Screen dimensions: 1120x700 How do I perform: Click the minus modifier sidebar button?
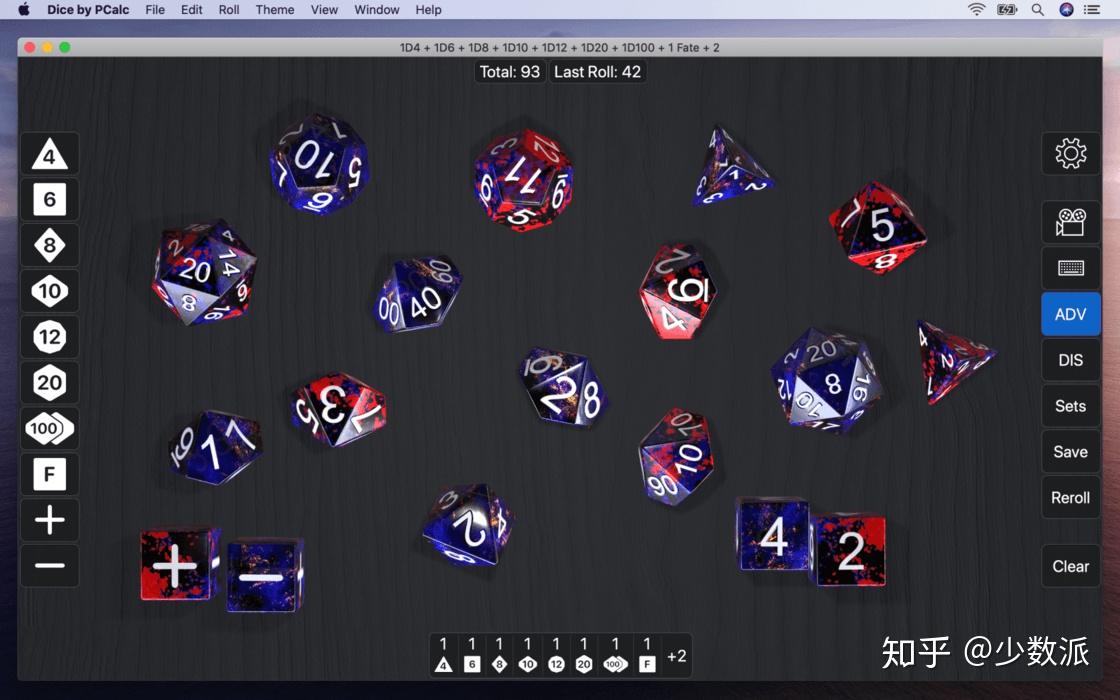(49, 565)
